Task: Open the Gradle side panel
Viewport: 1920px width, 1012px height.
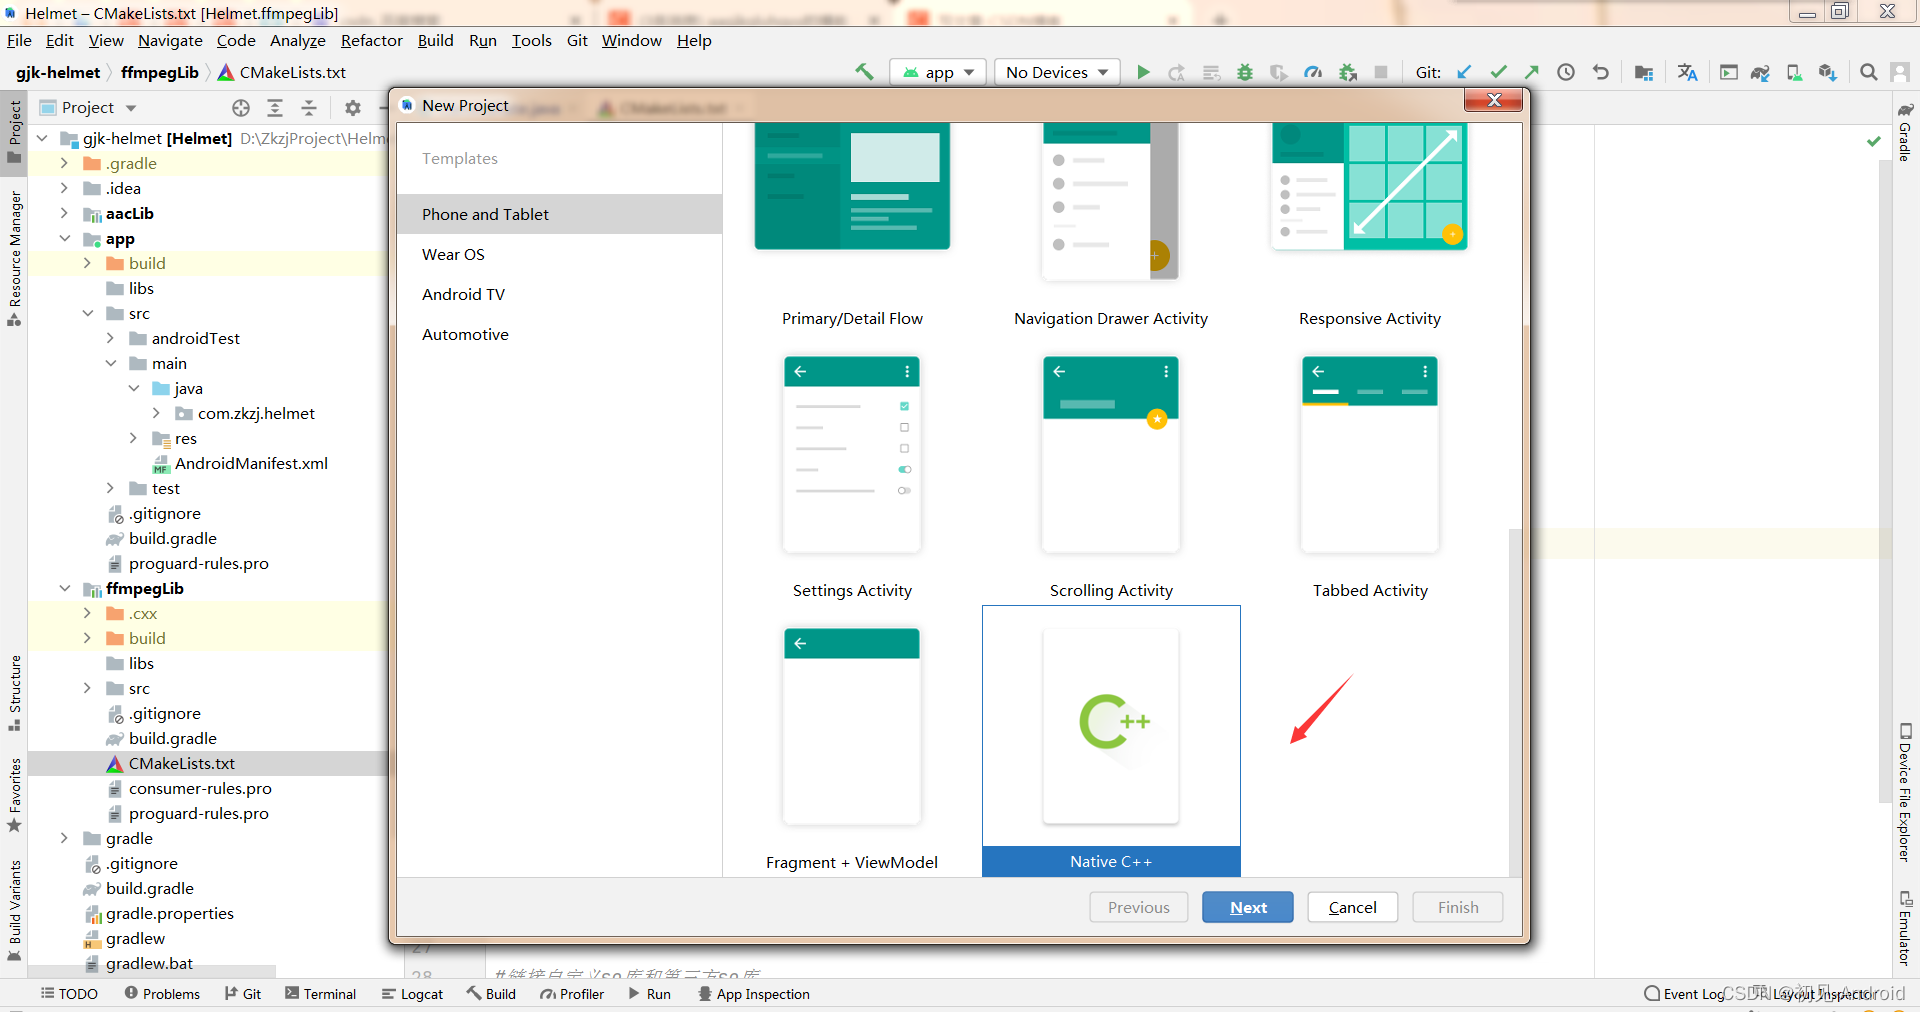Action: pos(1905,132)
